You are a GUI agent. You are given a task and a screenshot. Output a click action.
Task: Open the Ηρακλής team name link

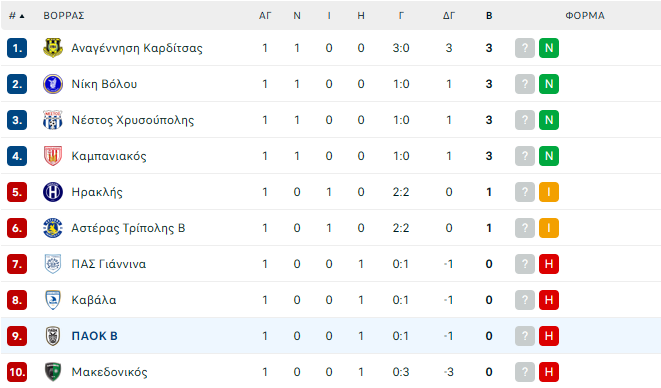click(x=97, y=192)
